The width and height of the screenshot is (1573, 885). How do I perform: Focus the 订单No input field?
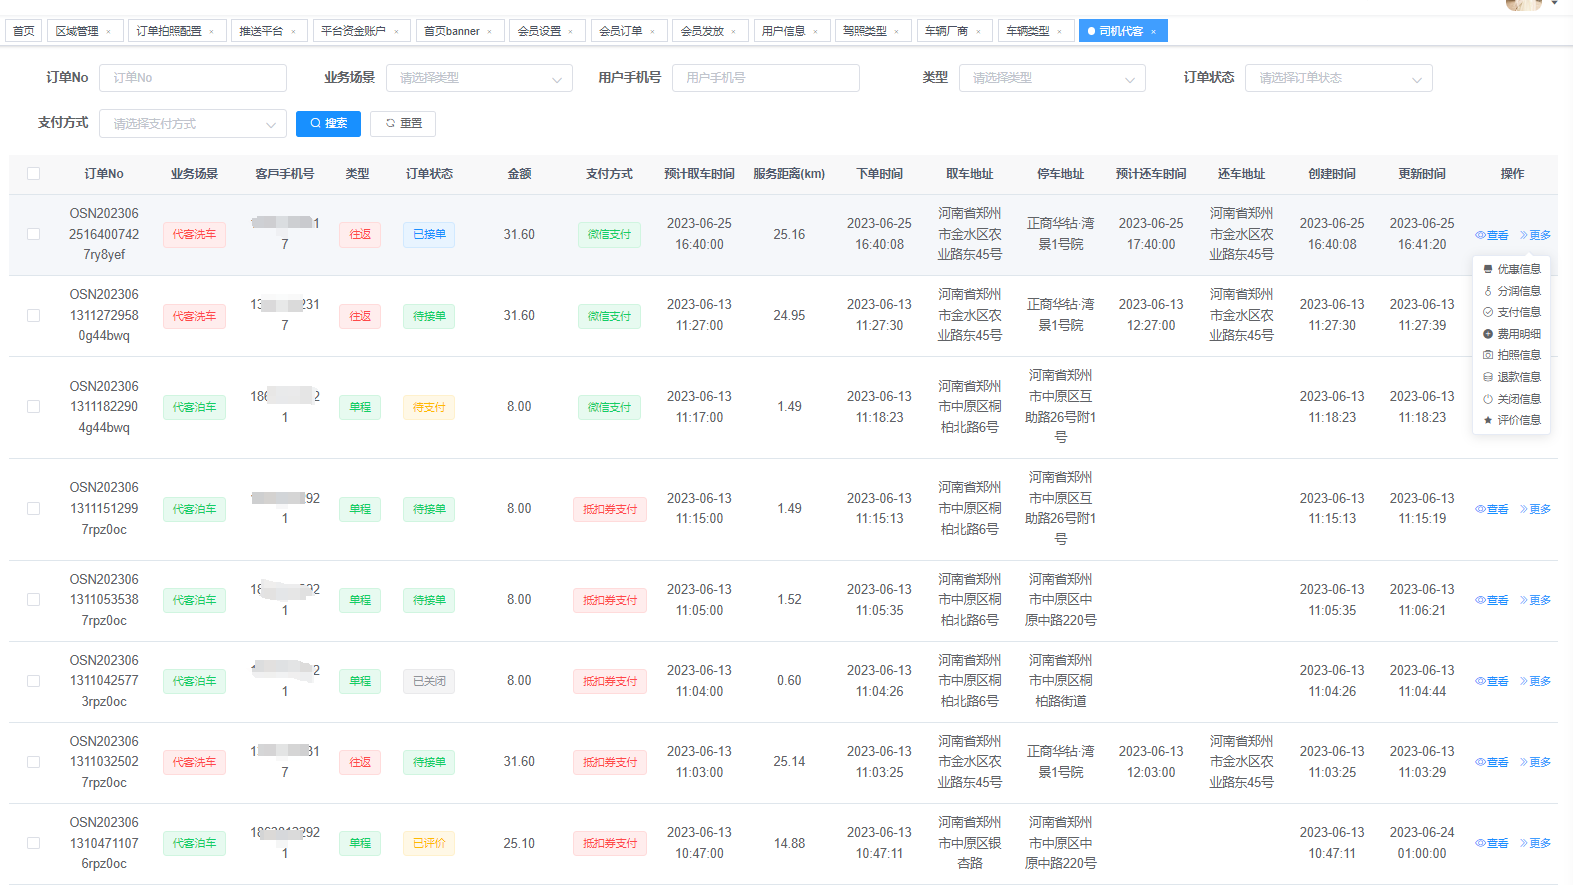[x=193, y=78]
